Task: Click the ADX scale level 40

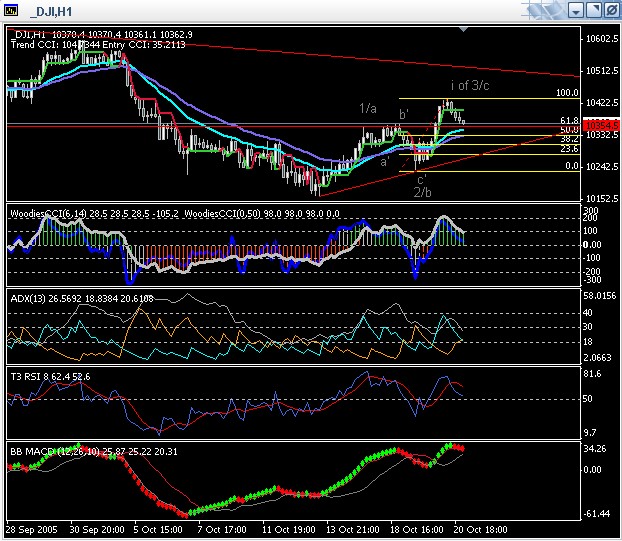Action: [x=587, y=313]
